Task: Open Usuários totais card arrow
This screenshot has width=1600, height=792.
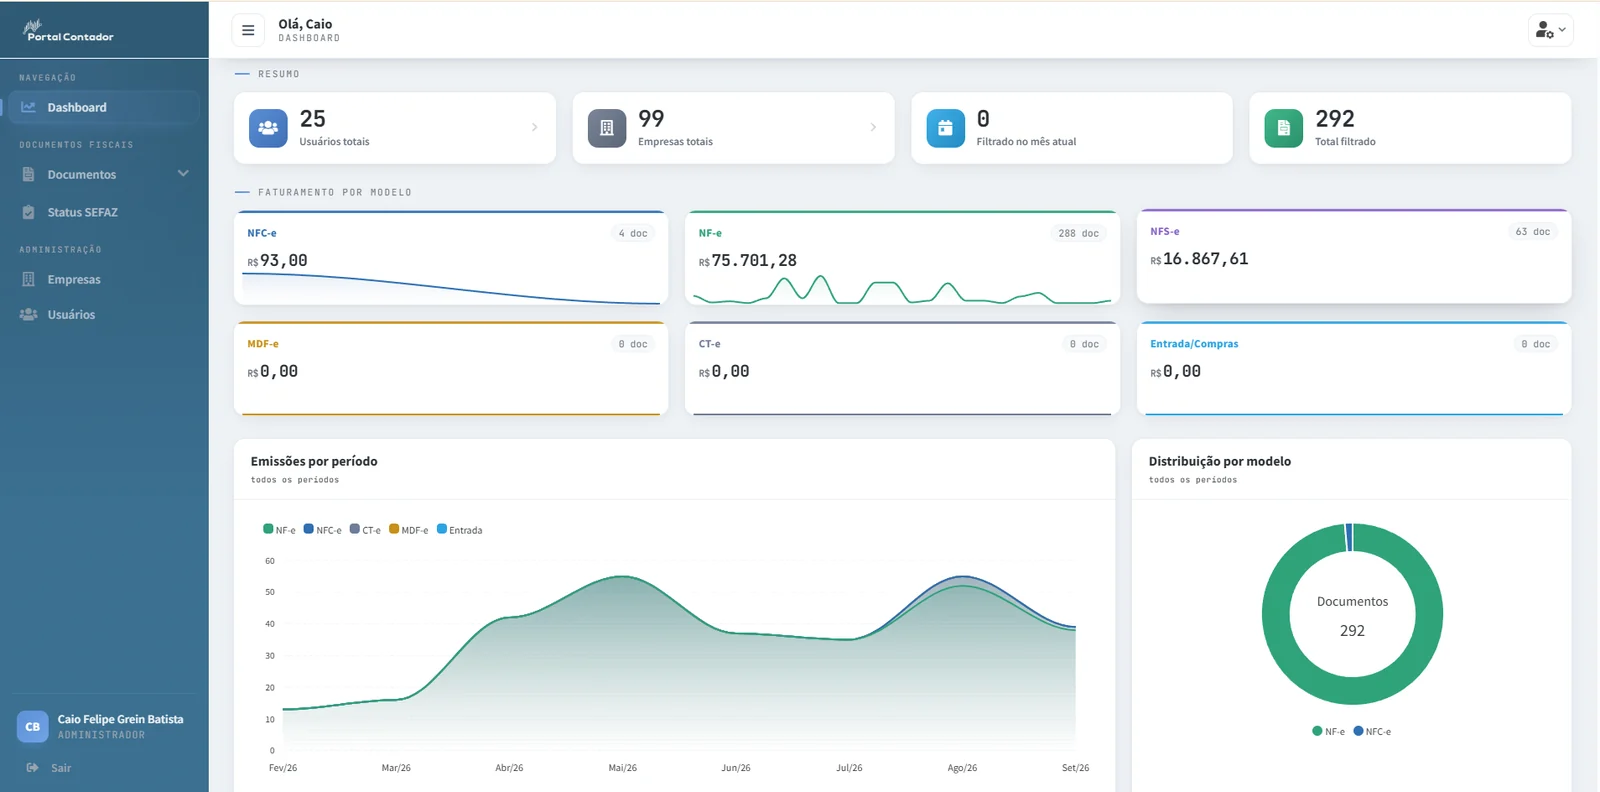Action: 534,127
